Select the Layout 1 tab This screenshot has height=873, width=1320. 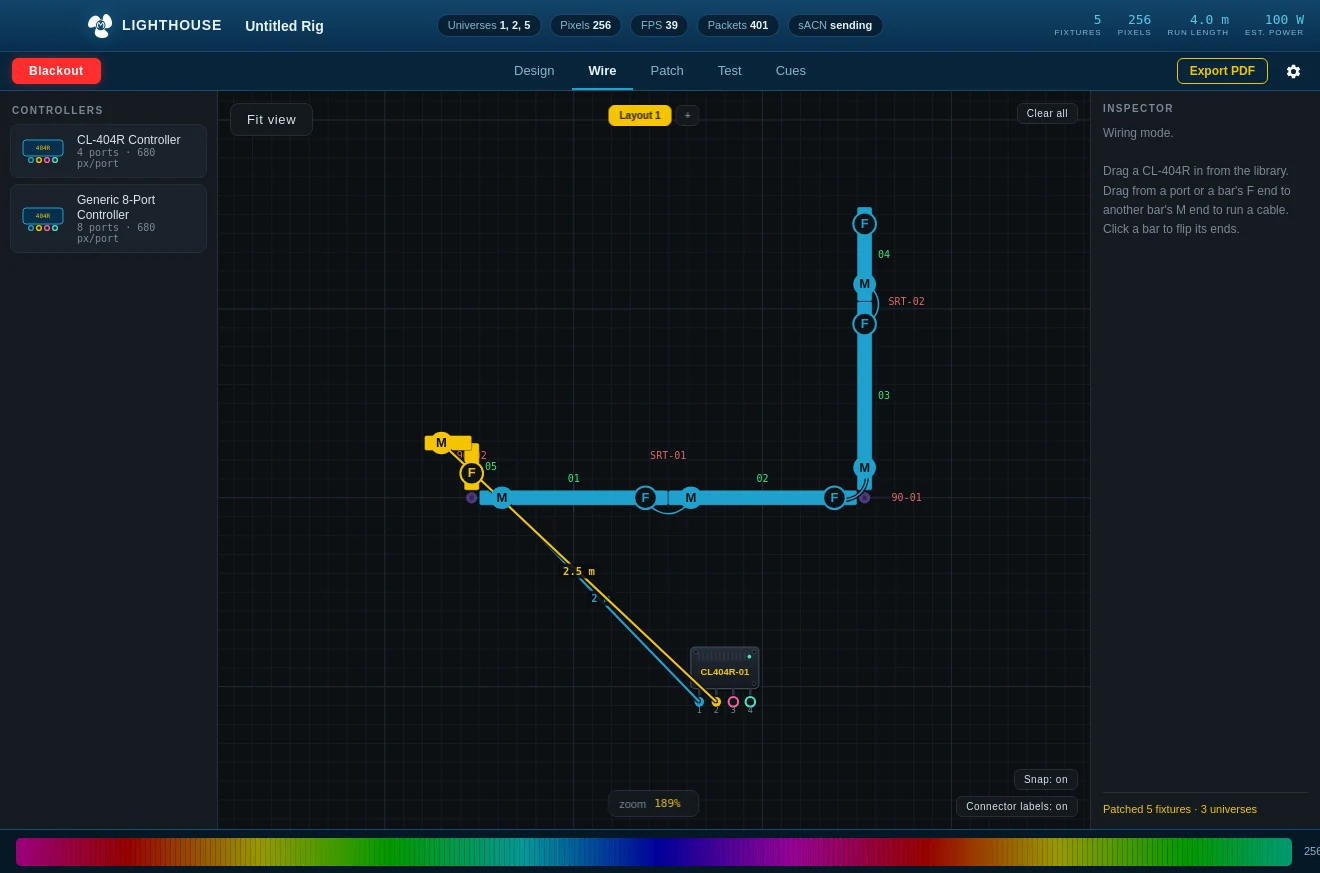tap(640, 116)
